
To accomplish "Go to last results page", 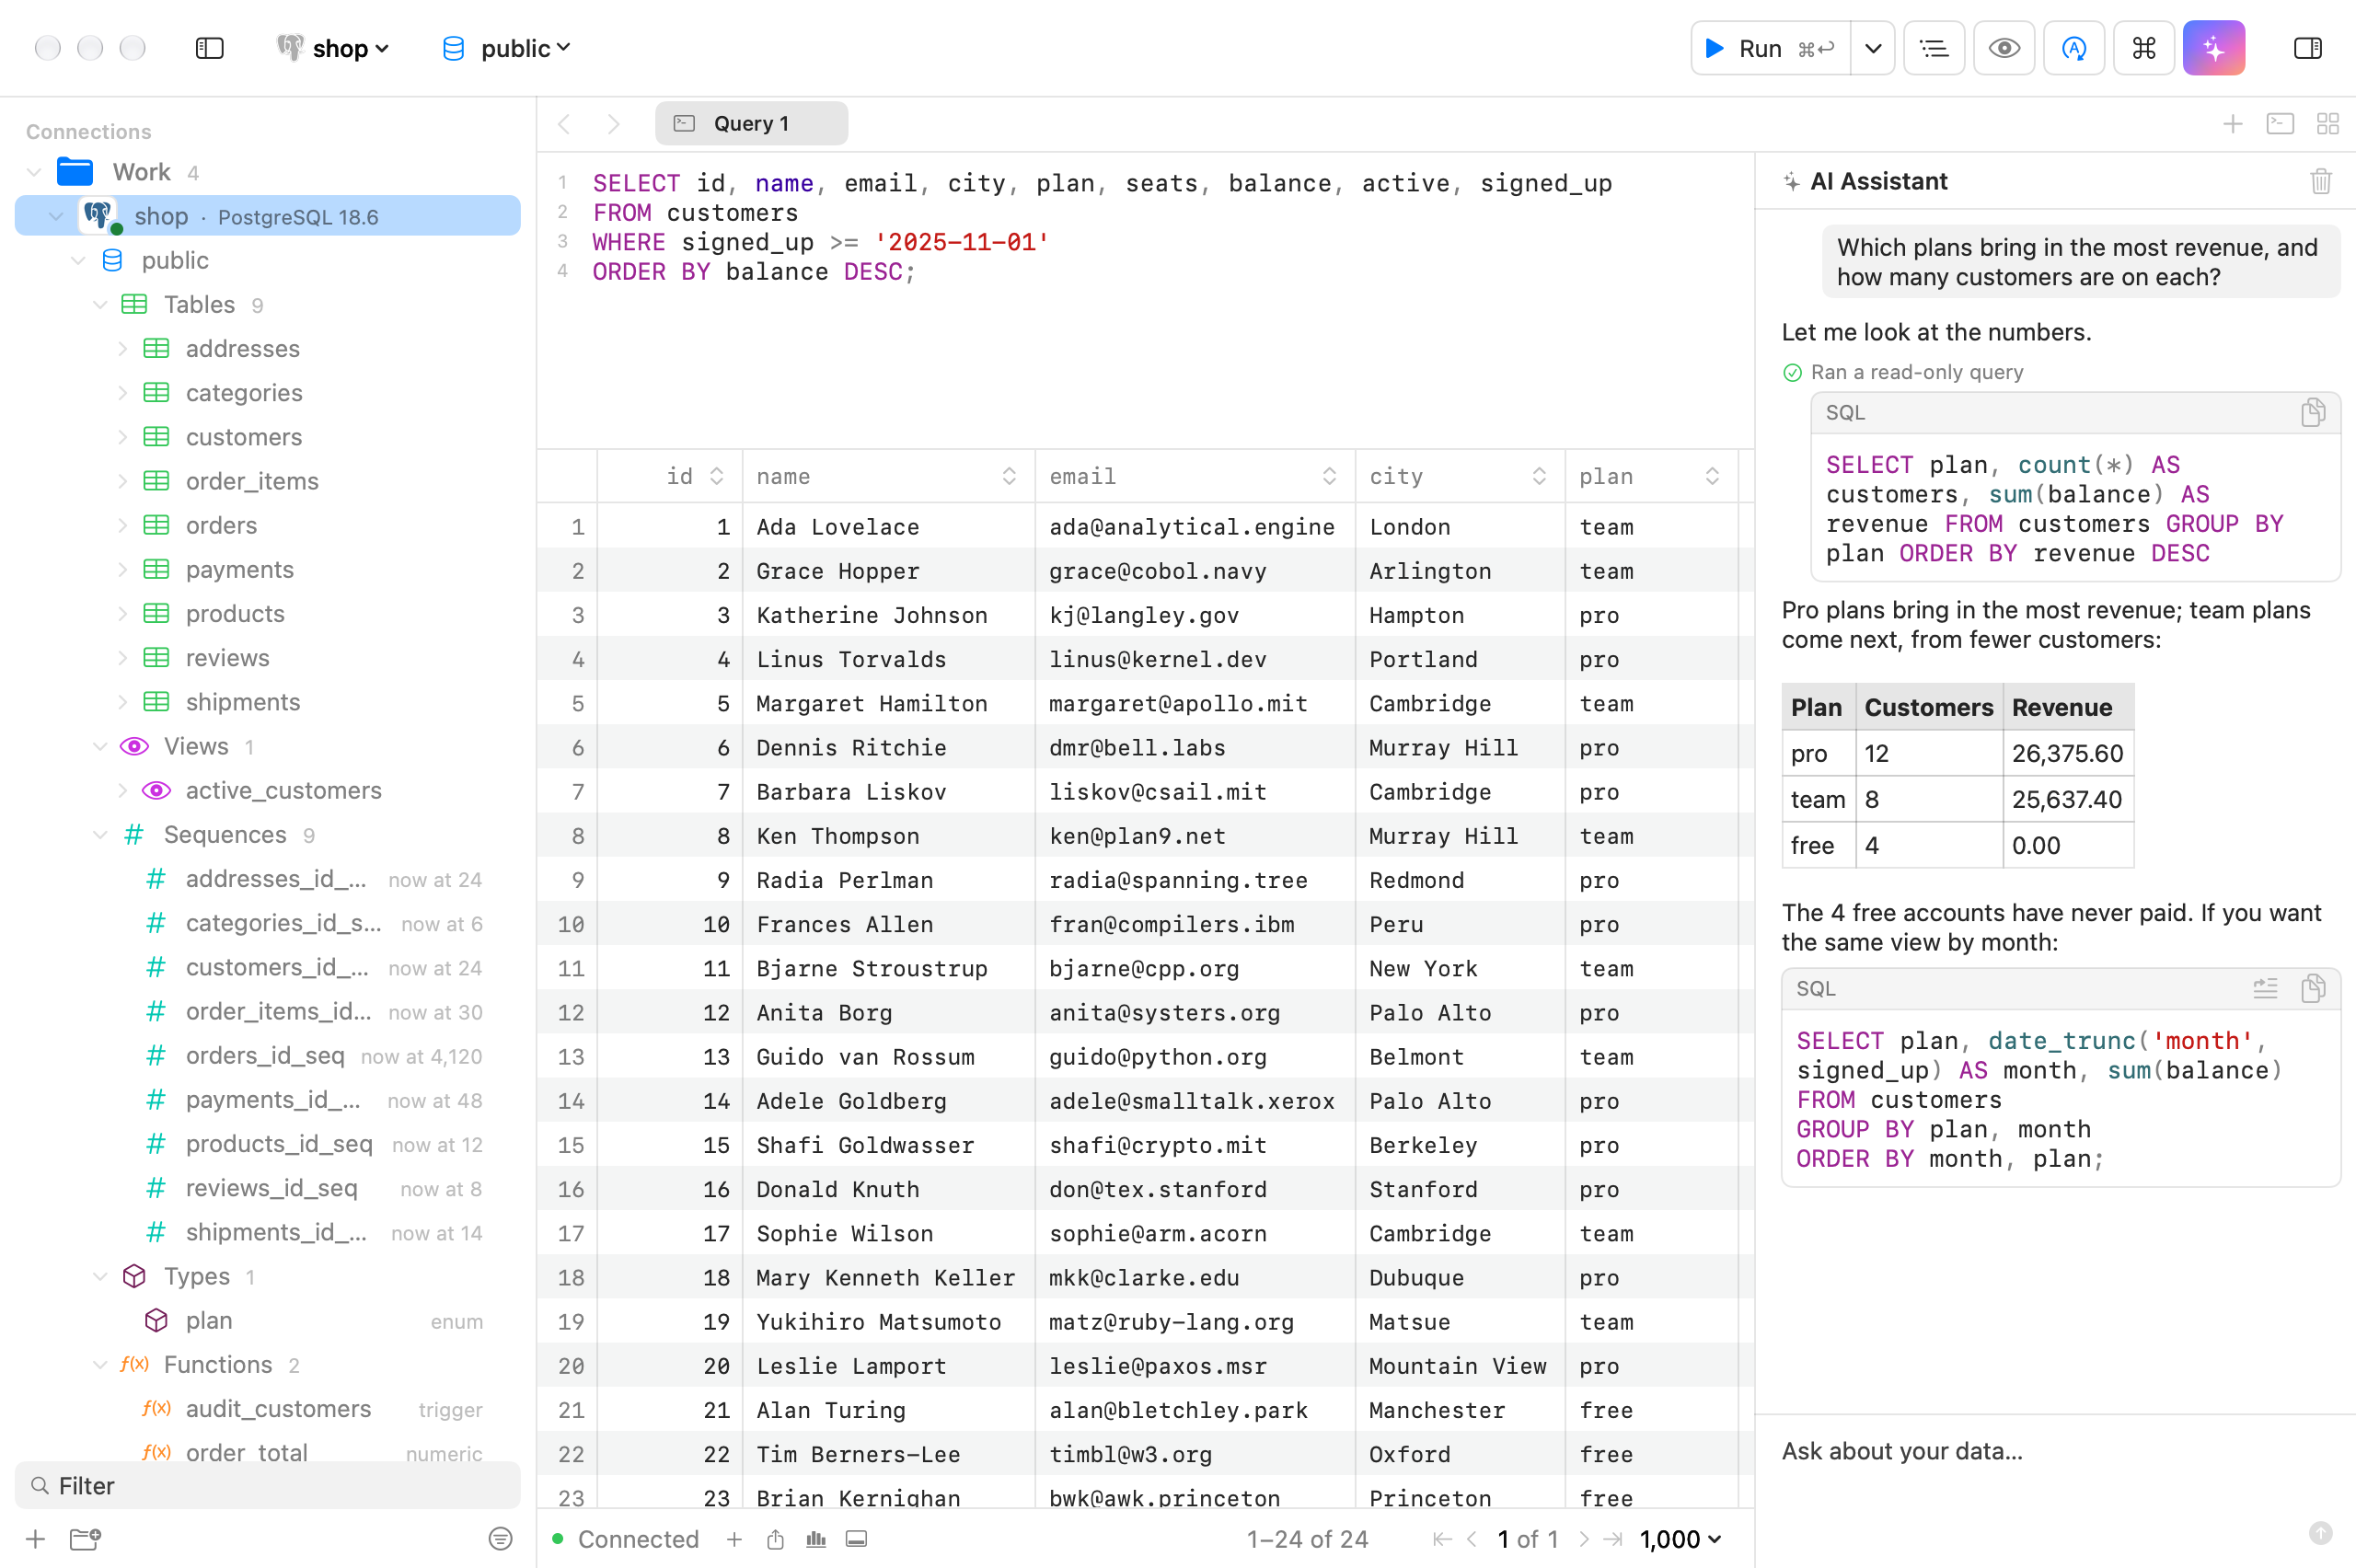I will tap(1613, 1539).
